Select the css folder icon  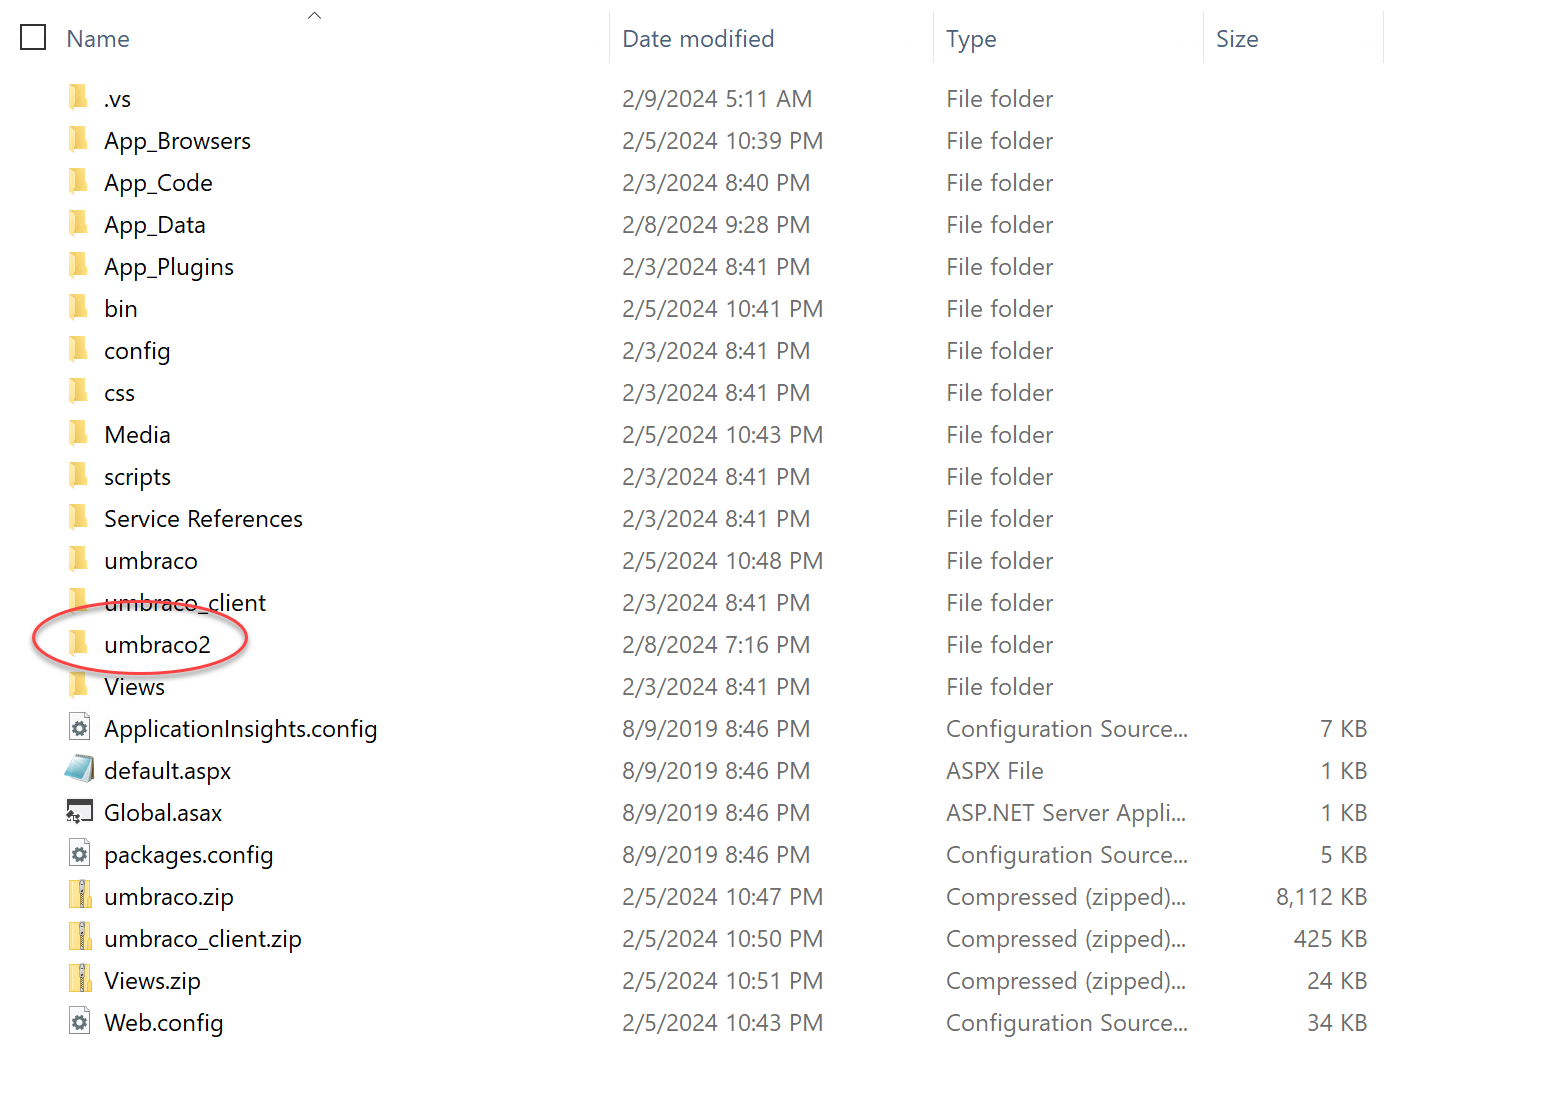(x=79, y=391)
